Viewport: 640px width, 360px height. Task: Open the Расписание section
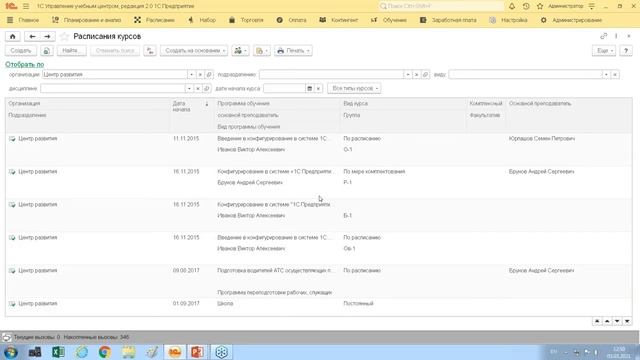[x=154, y=20]
